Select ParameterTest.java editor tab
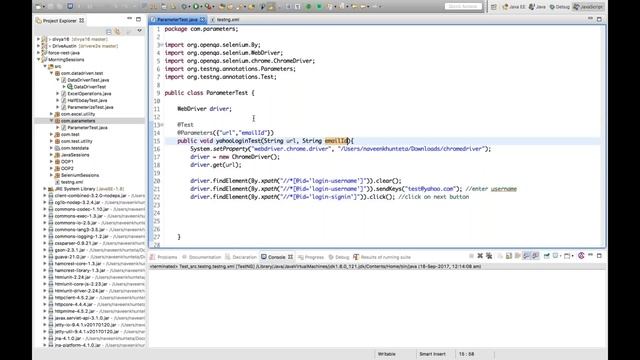The image size is (640, 360). [177, 20]
